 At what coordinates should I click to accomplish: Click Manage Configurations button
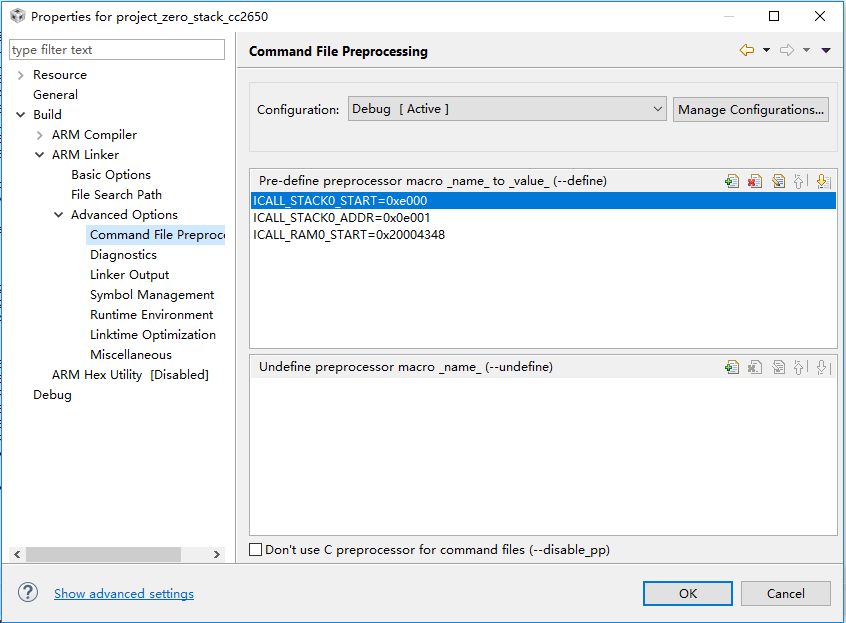coord(751,109)
